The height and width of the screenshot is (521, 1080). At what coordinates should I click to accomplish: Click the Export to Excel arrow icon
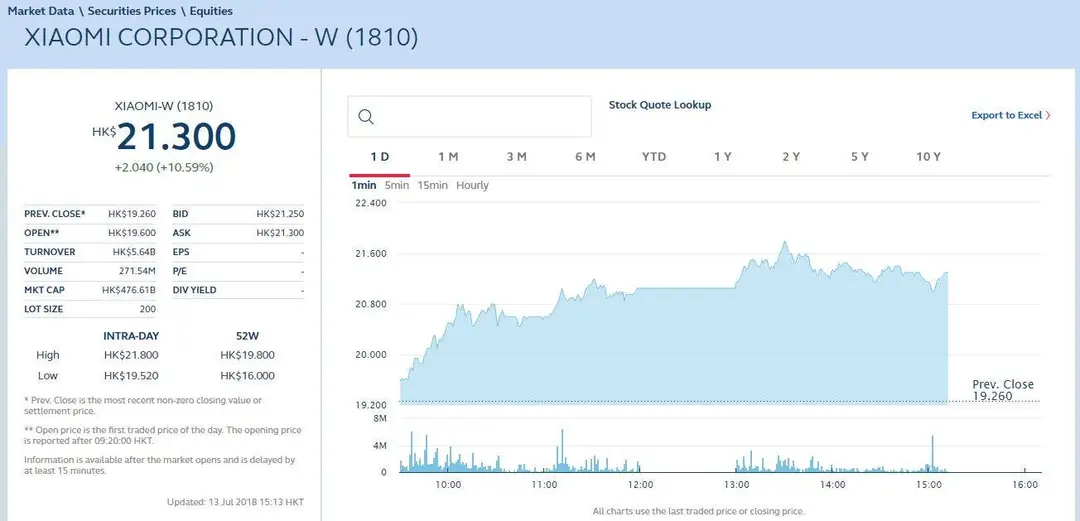point(1048,115)
